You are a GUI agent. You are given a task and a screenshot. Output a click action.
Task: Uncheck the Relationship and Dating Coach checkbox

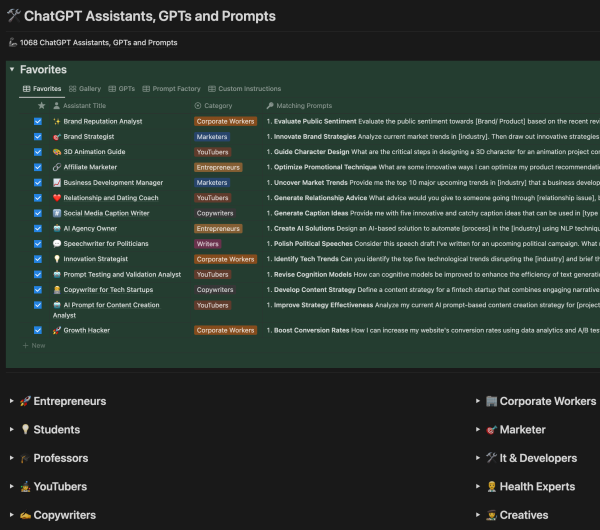click(x=38, y=198)
